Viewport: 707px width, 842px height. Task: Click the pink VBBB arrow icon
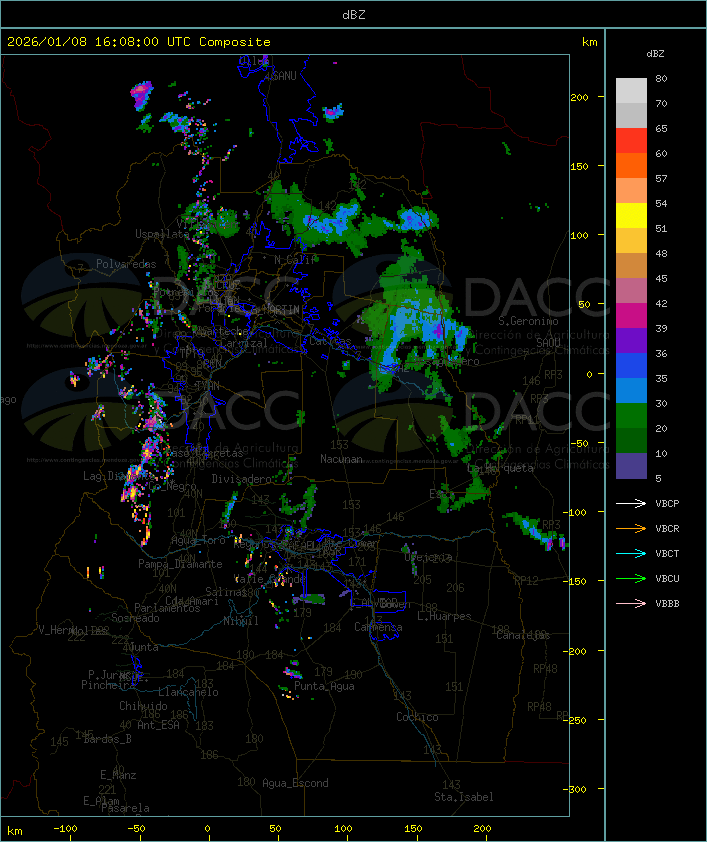click(631, 603)
